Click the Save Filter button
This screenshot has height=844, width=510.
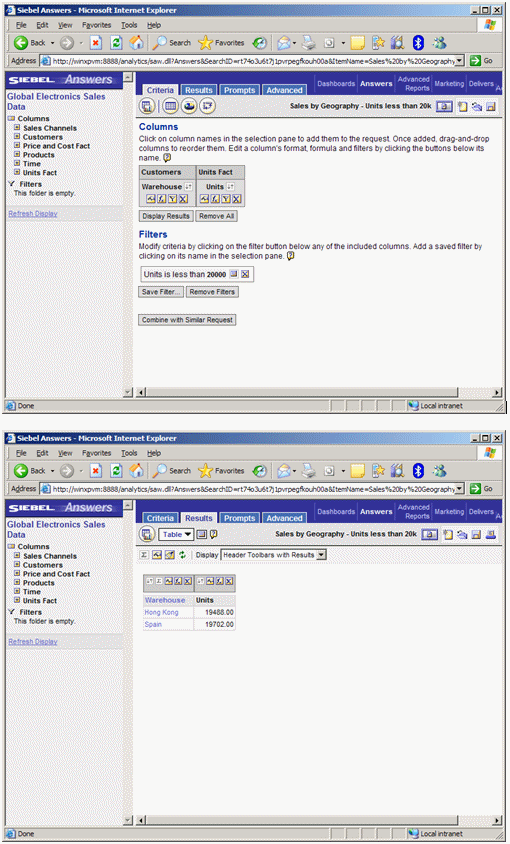pos(161,292)
